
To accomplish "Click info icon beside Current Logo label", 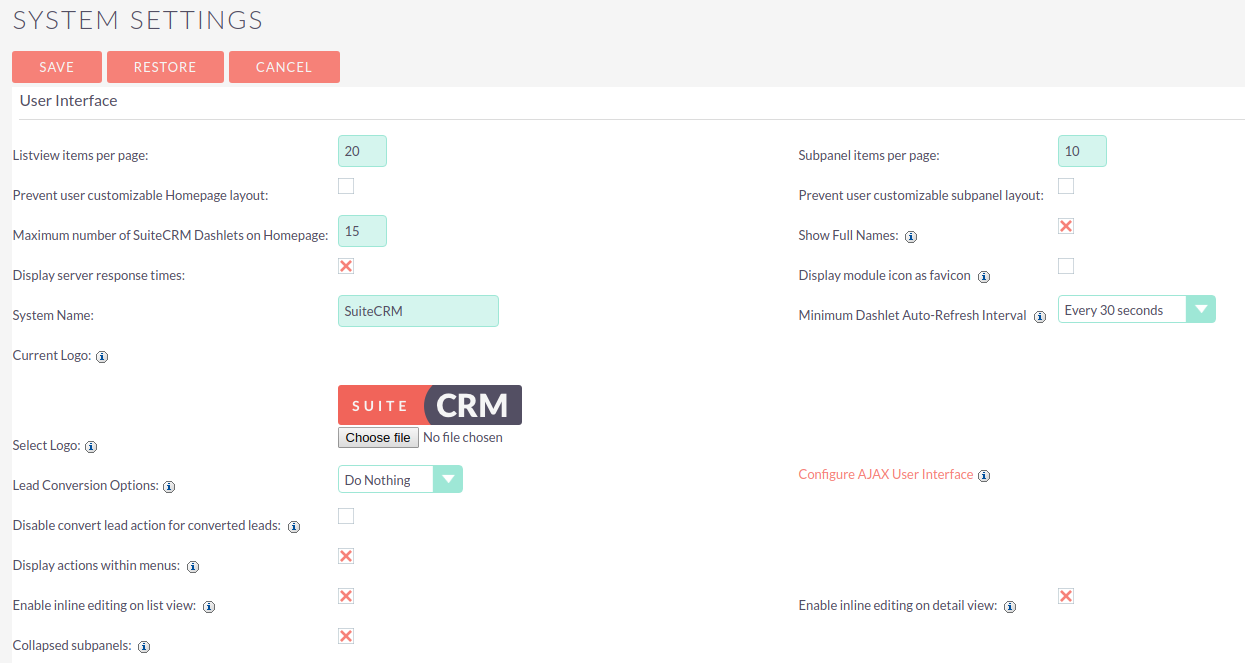I will coord(102,356).
